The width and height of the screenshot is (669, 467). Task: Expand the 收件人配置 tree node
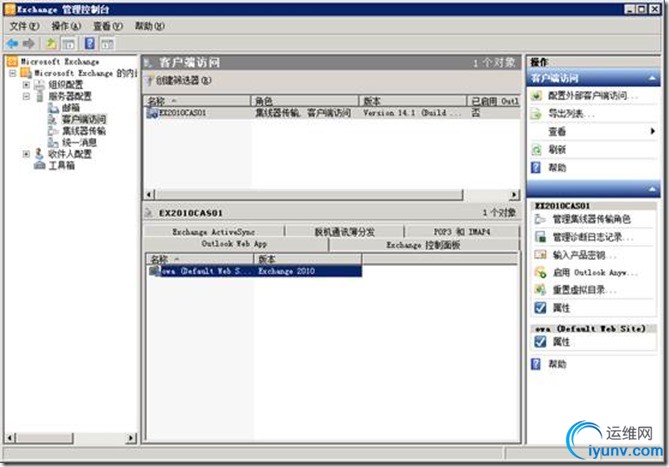click(26, 154)
